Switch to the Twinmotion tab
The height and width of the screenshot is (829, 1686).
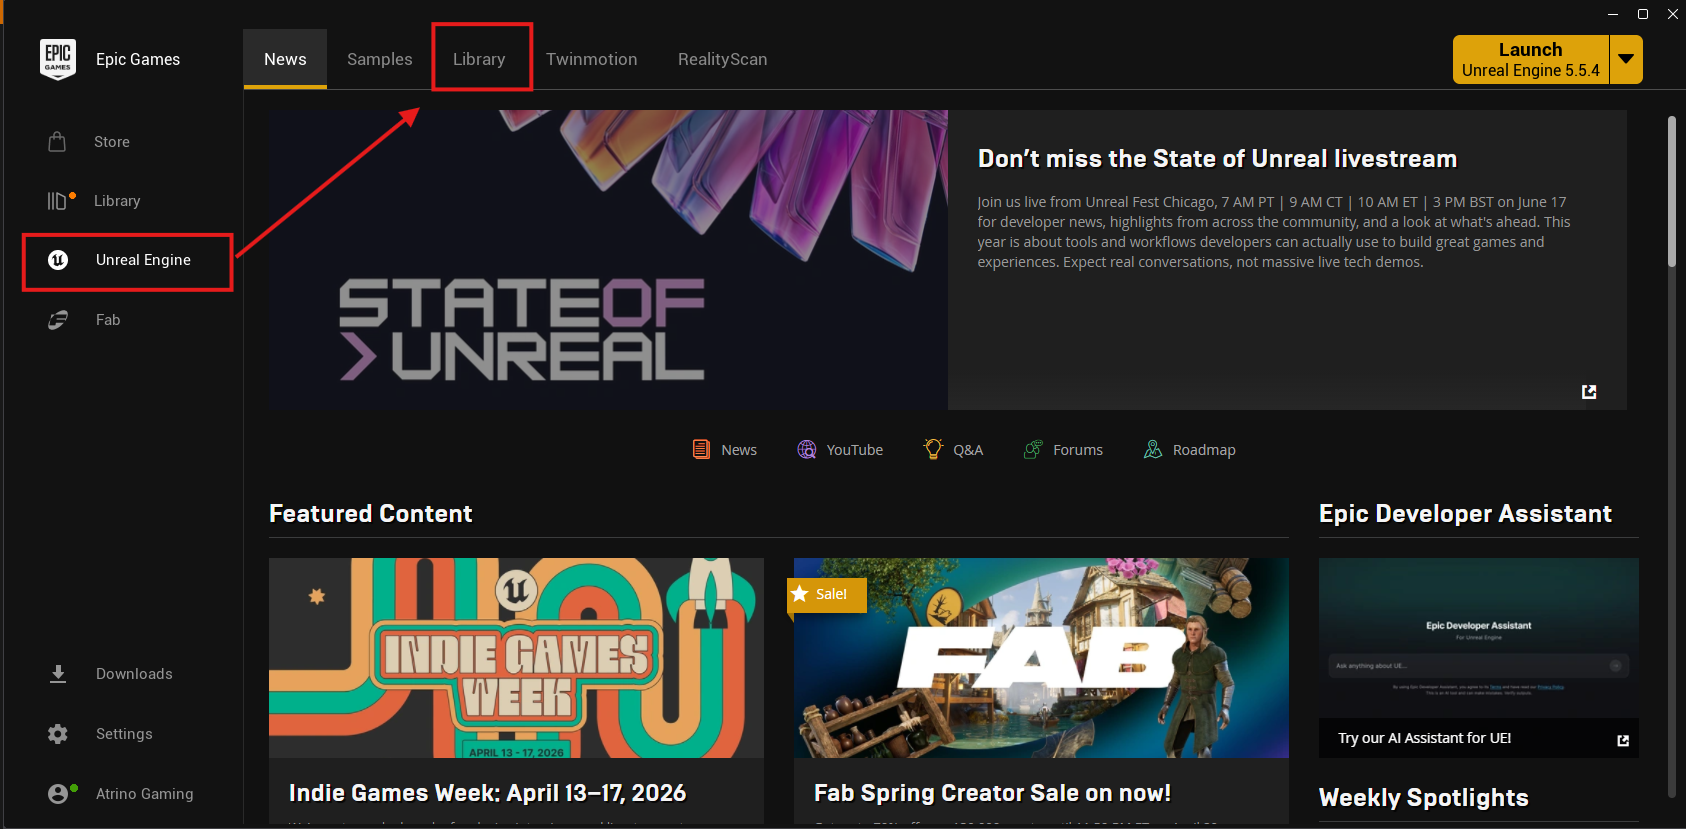tap(591, 59)
